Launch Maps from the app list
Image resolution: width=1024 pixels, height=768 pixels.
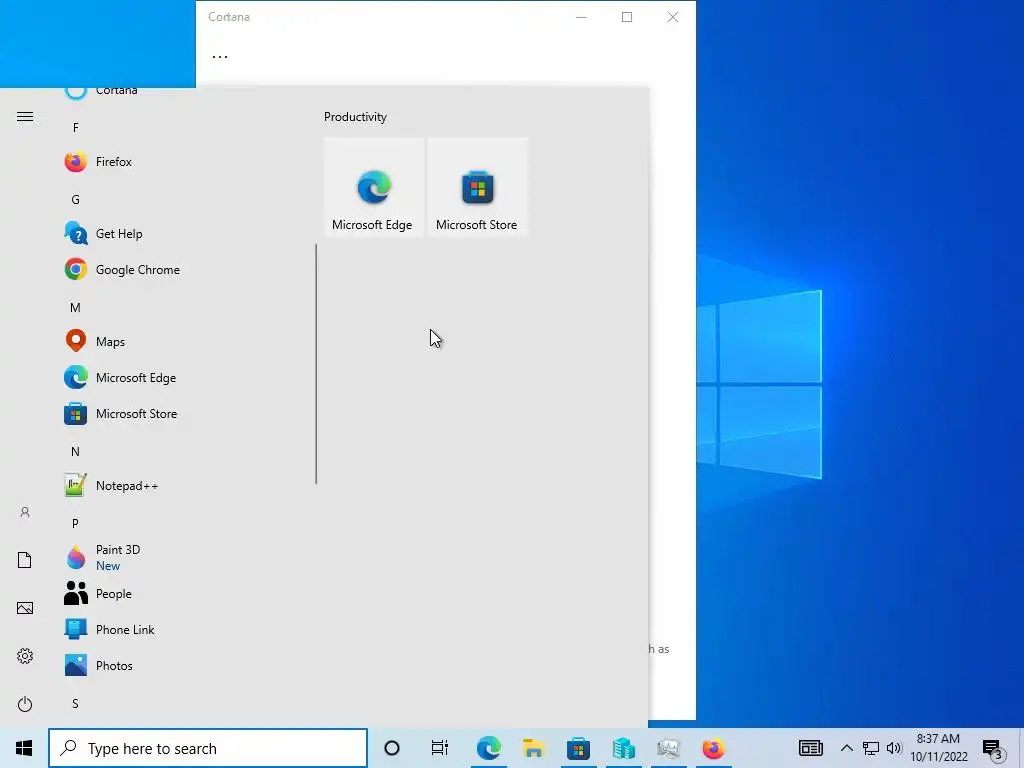click(x=176, y=341)
